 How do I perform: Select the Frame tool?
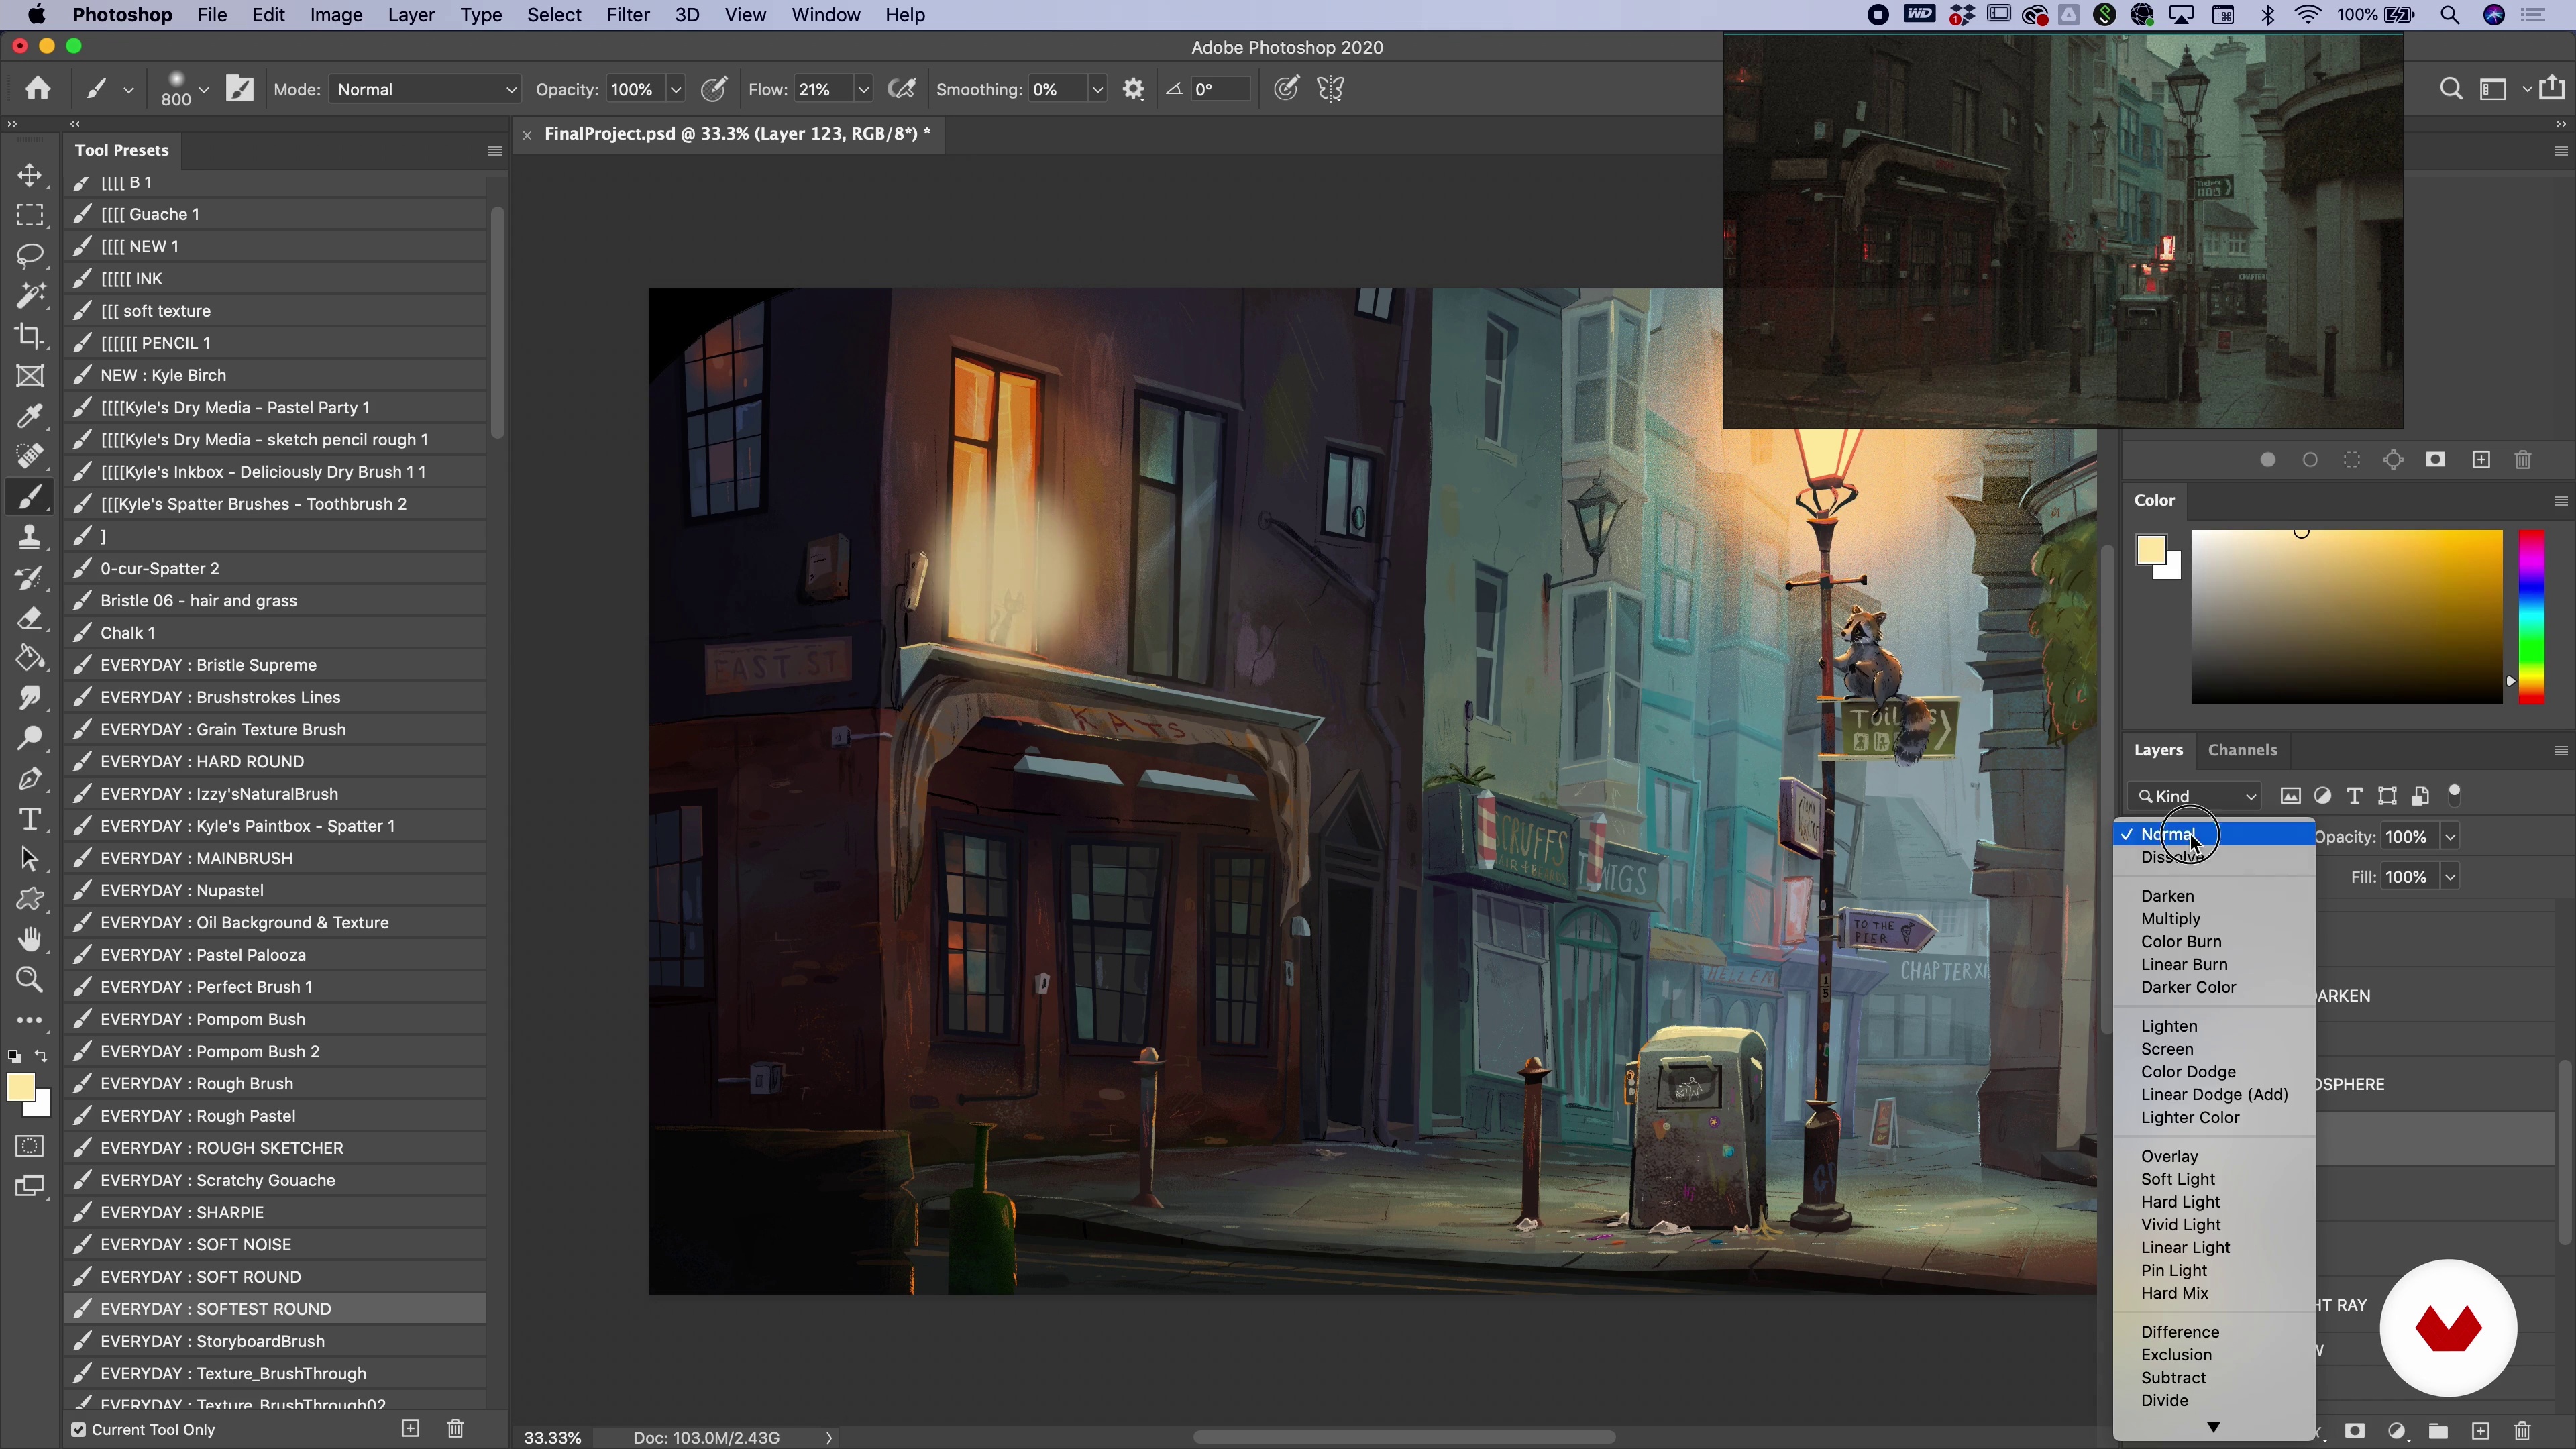click(x=30, y=376)
